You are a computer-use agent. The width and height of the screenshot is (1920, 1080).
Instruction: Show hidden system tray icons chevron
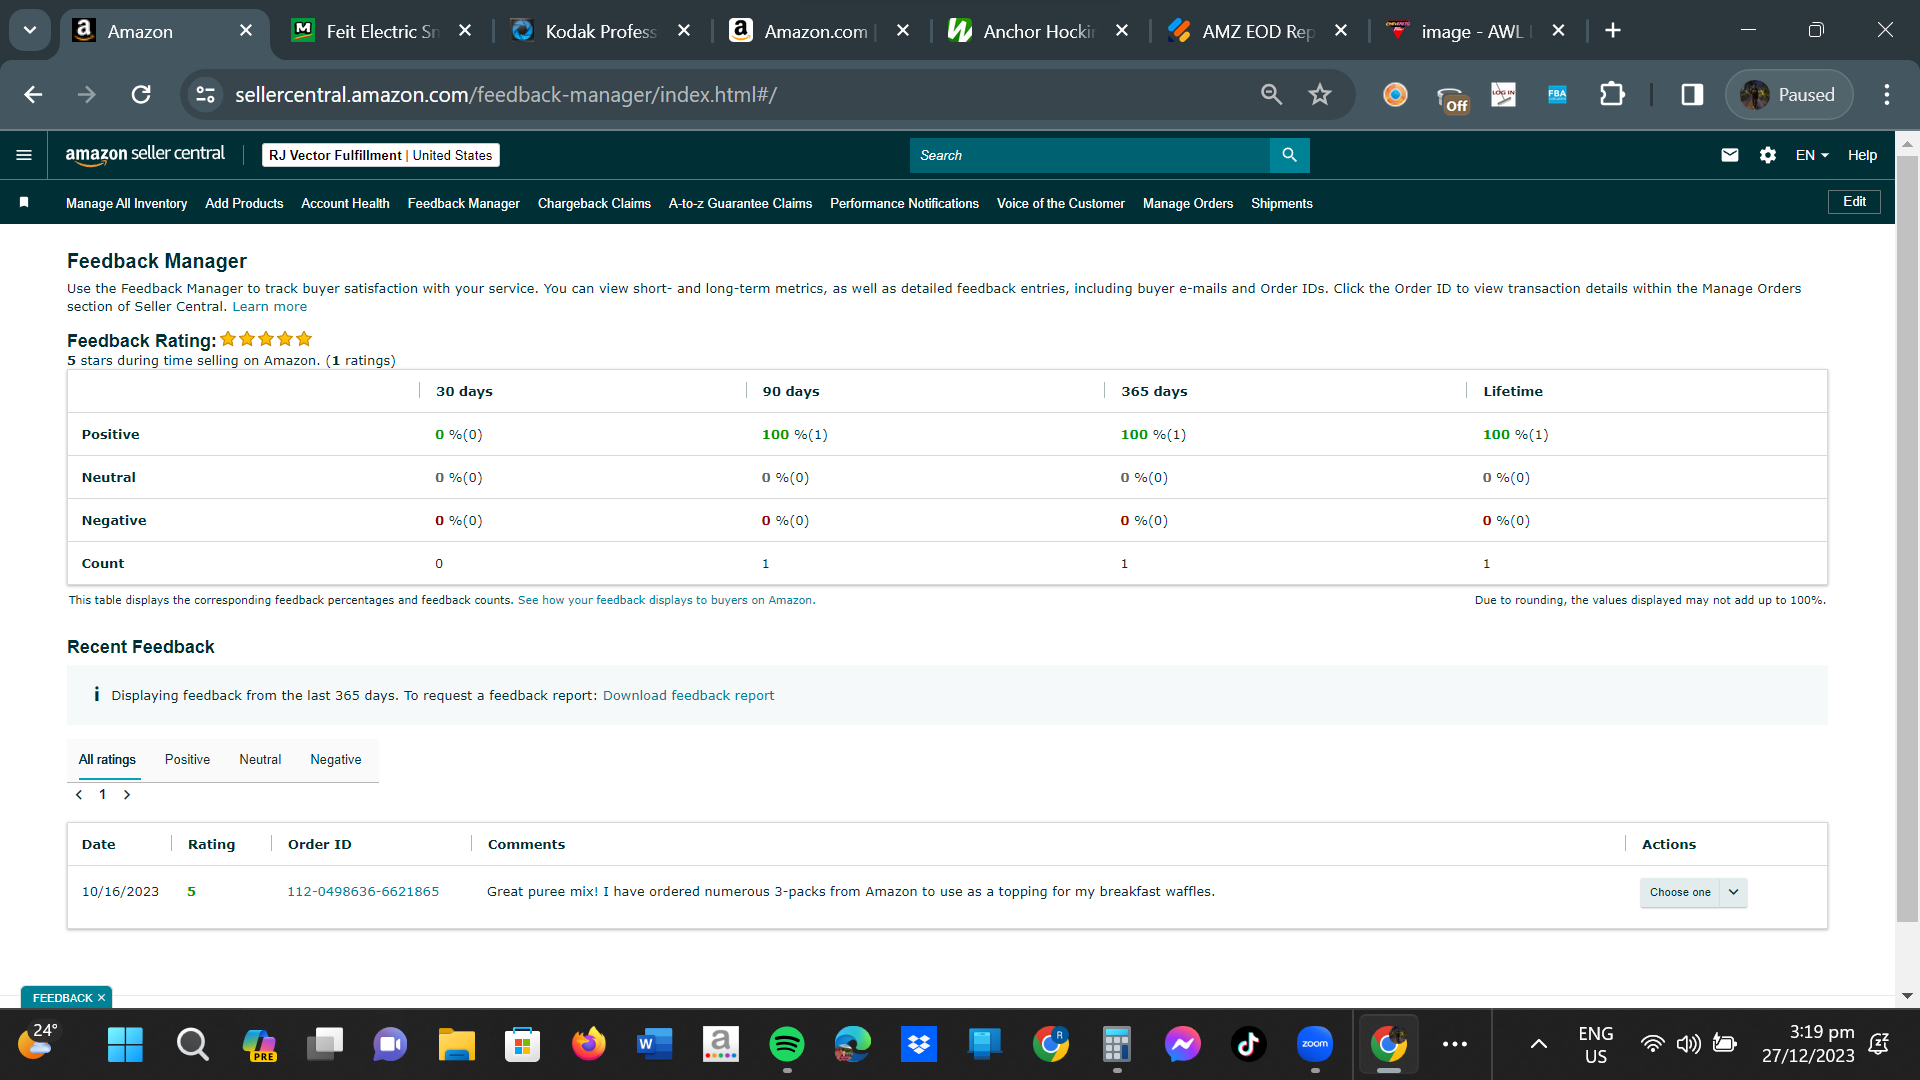1539,1044
